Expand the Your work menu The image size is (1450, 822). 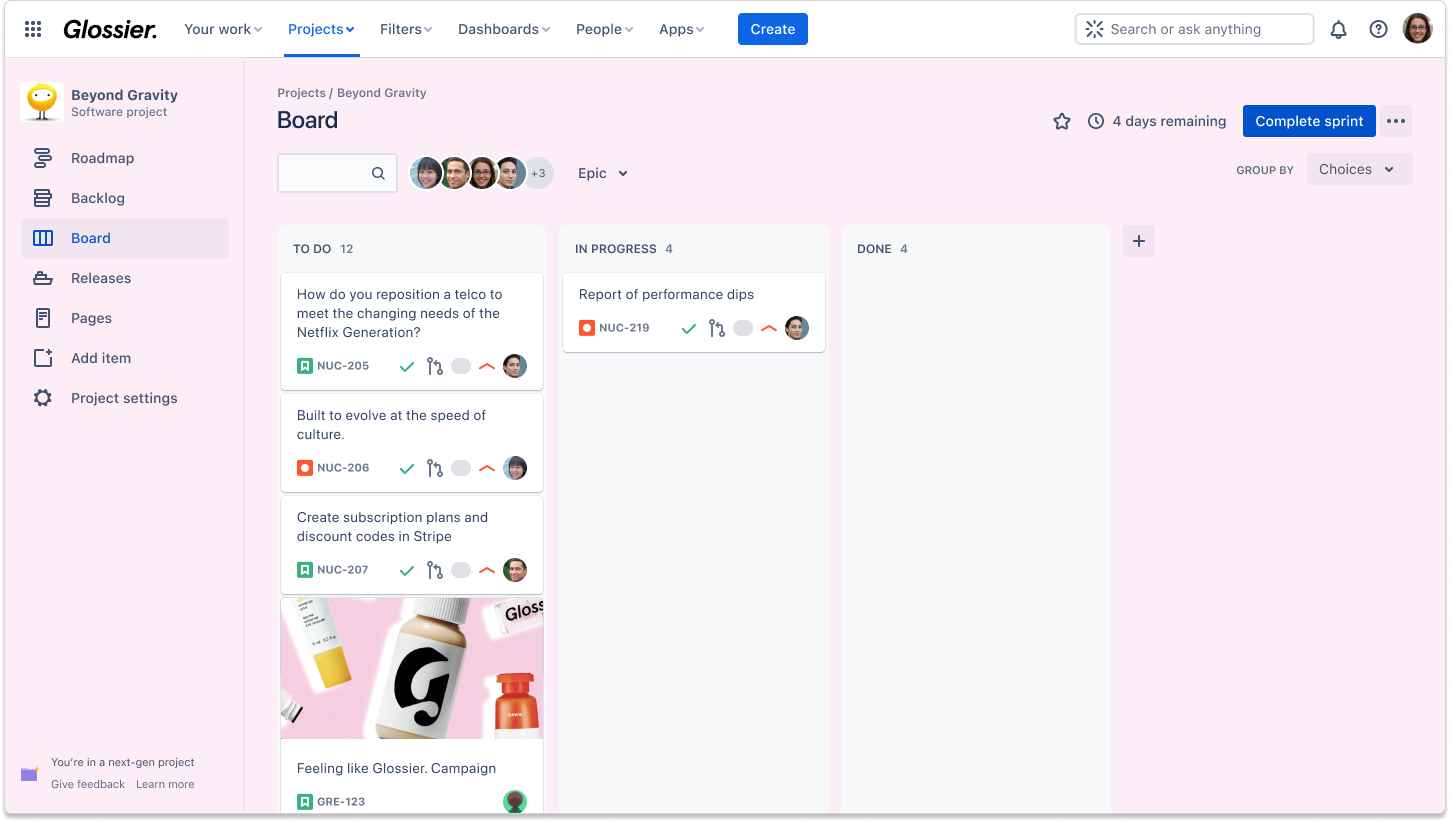[x=223, y=29]
